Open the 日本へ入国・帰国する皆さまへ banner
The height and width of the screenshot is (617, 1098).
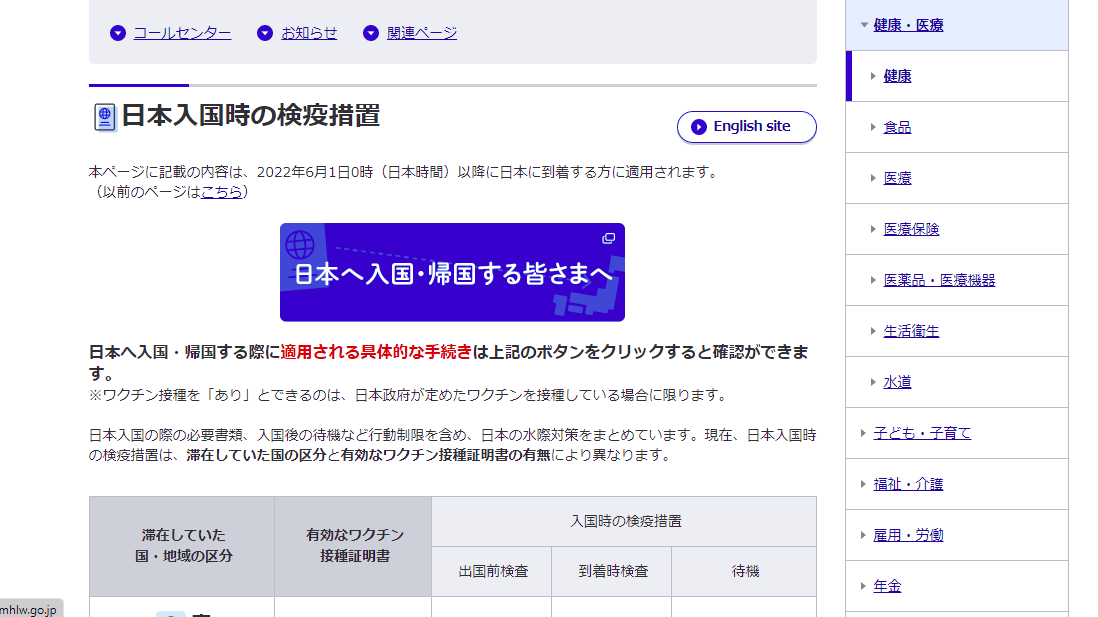click(452, 272)
